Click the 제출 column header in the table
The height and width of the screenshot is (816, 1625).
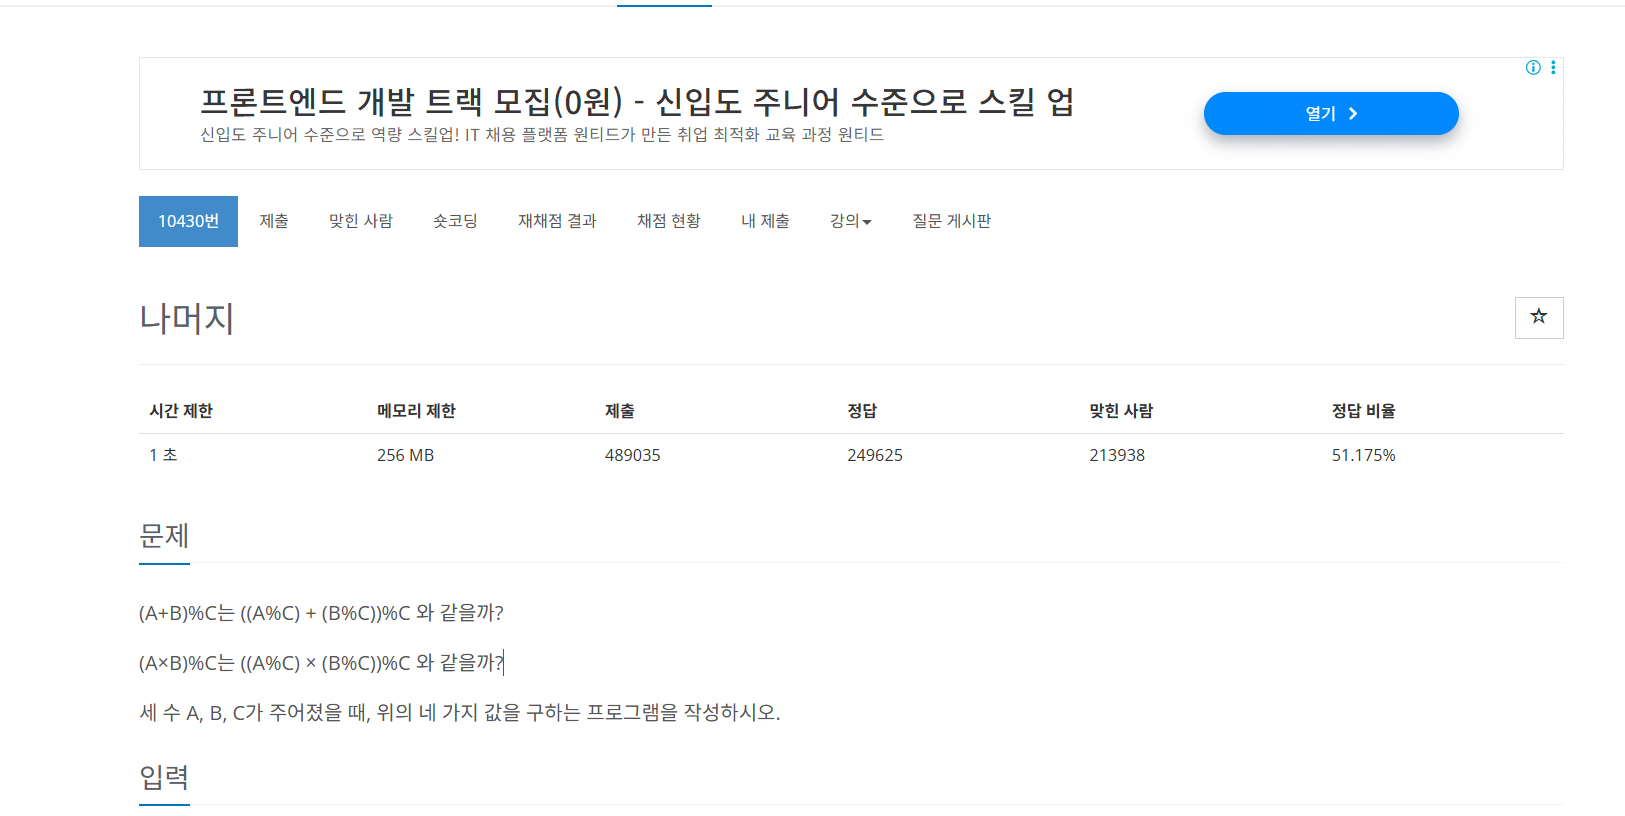tap(620, 411)
